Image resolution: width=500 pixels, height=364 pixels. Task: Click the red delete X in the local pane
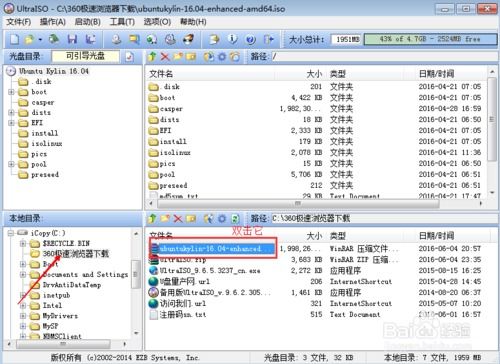(178, 219)
